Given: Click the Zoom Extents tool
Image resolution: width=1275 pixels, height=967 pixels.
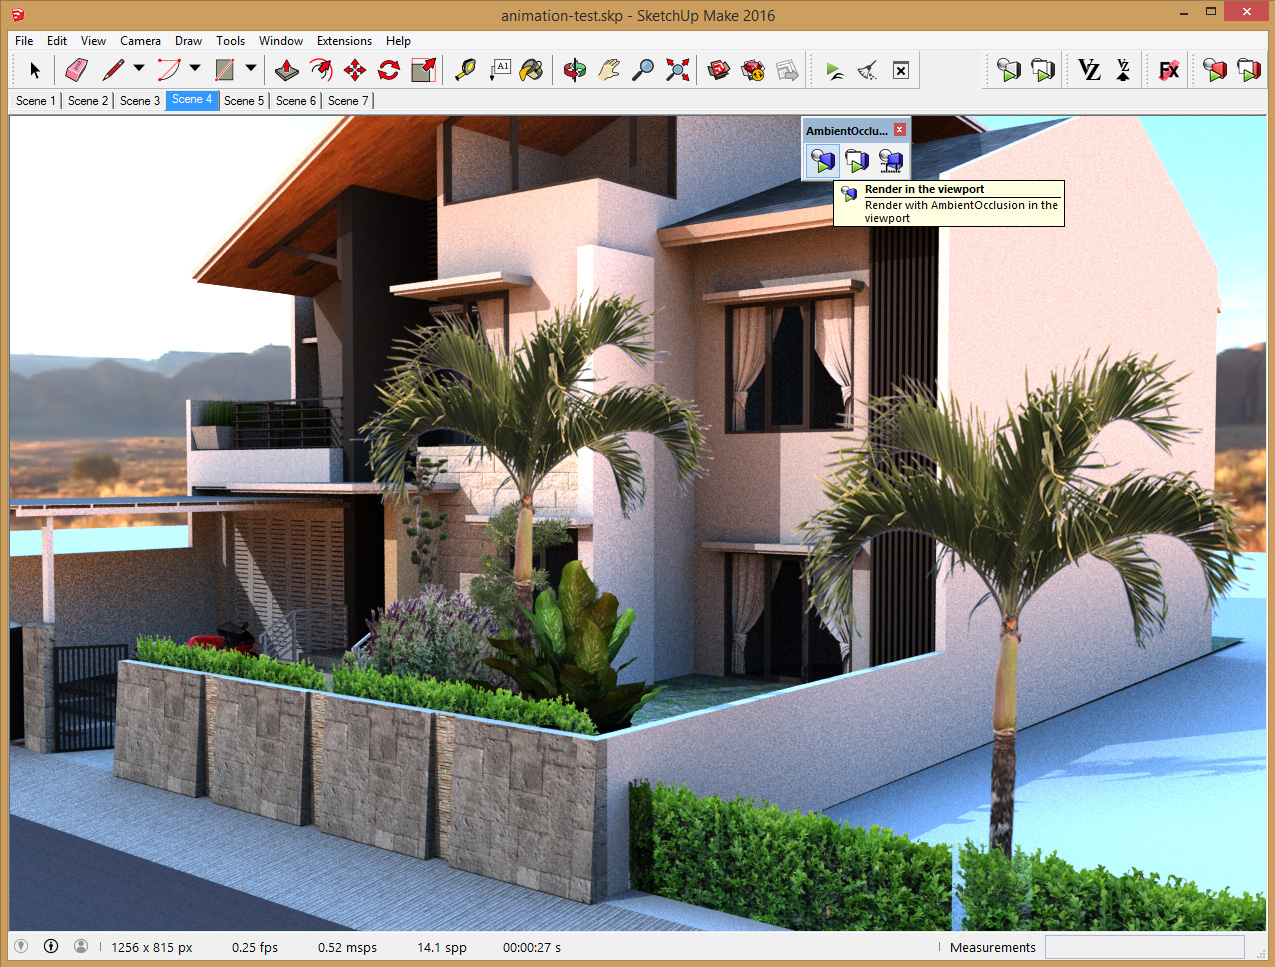Looking at the screenshot, I should pos(677,70).
